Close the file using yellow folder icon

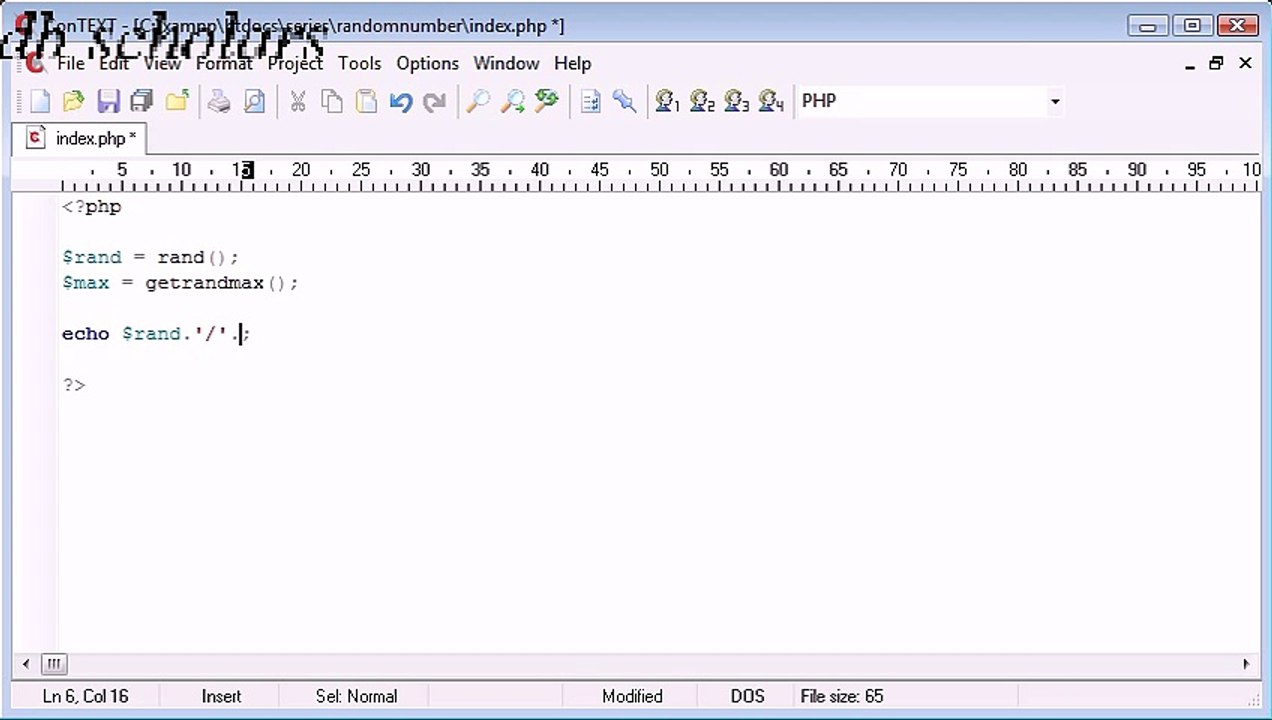point(177,101)
